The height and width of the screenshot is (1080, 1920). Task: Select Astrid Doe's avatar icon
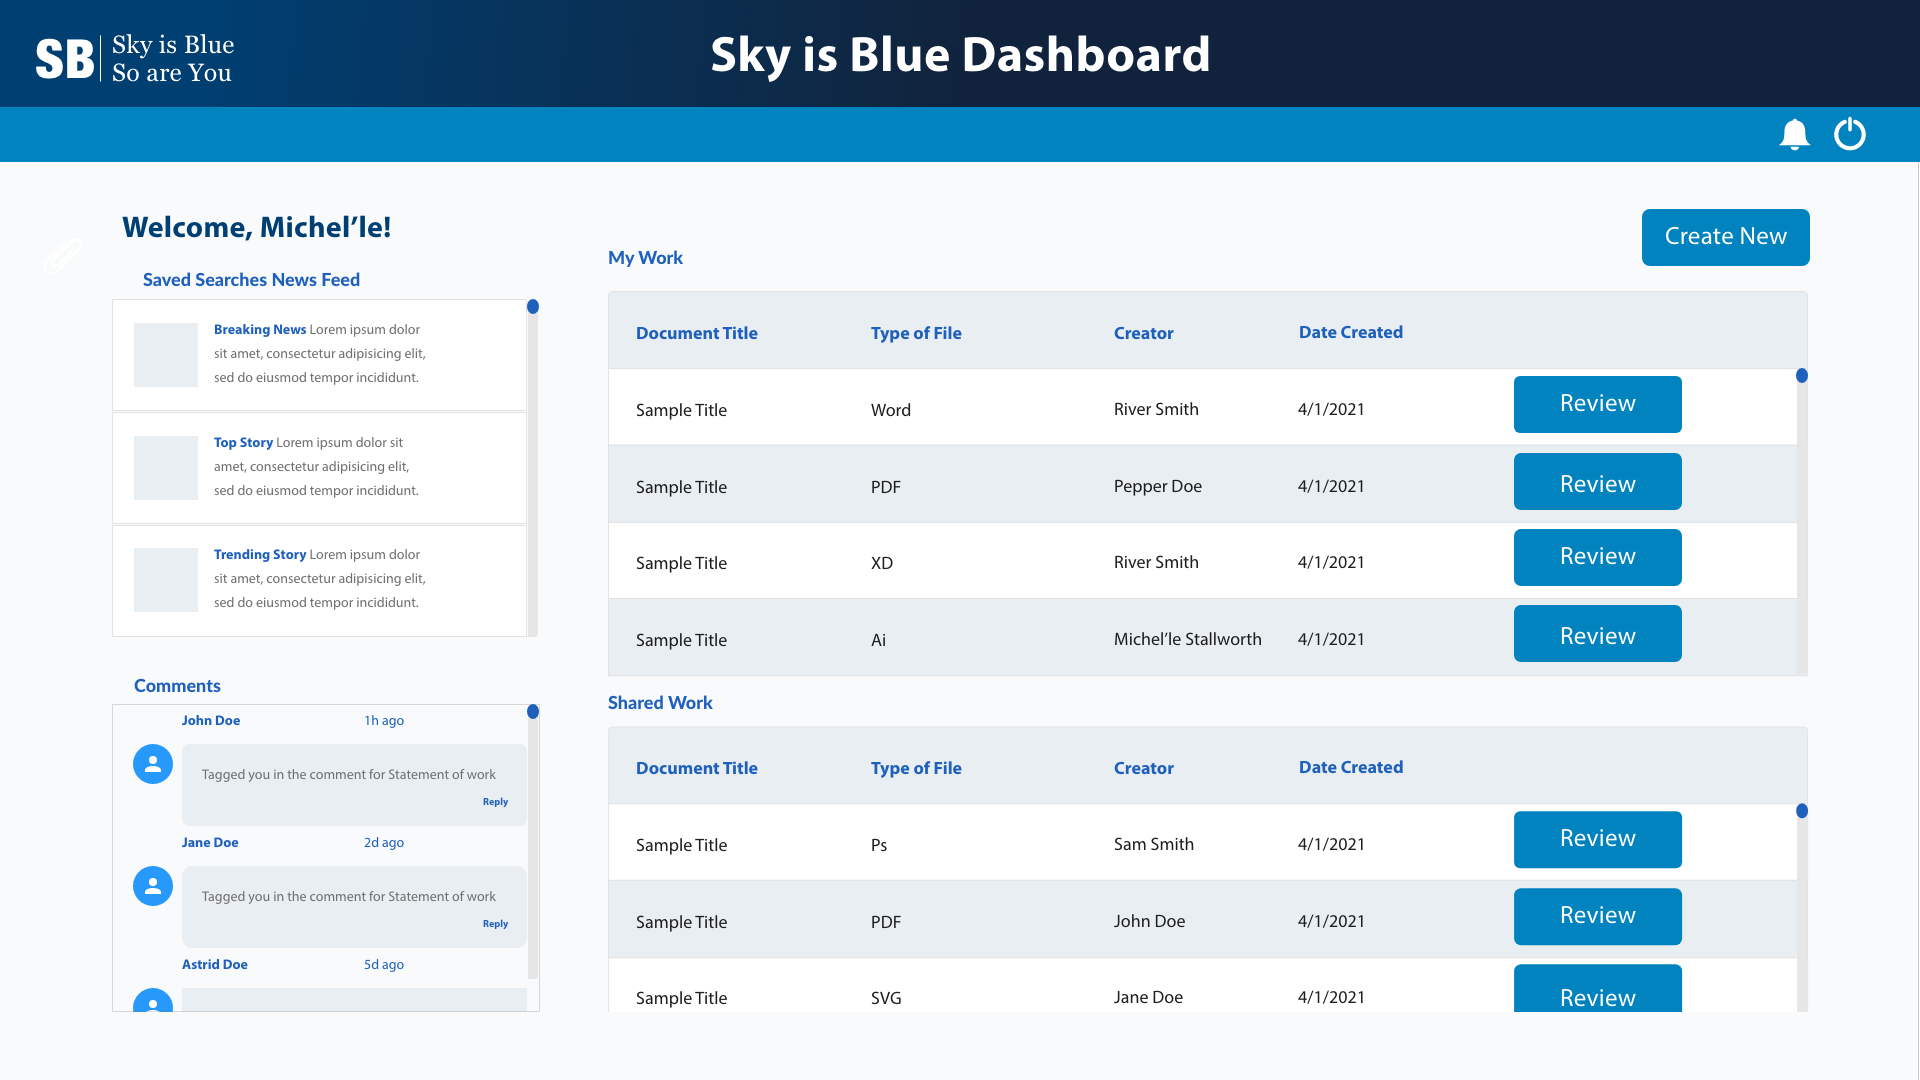(152, 1003)
